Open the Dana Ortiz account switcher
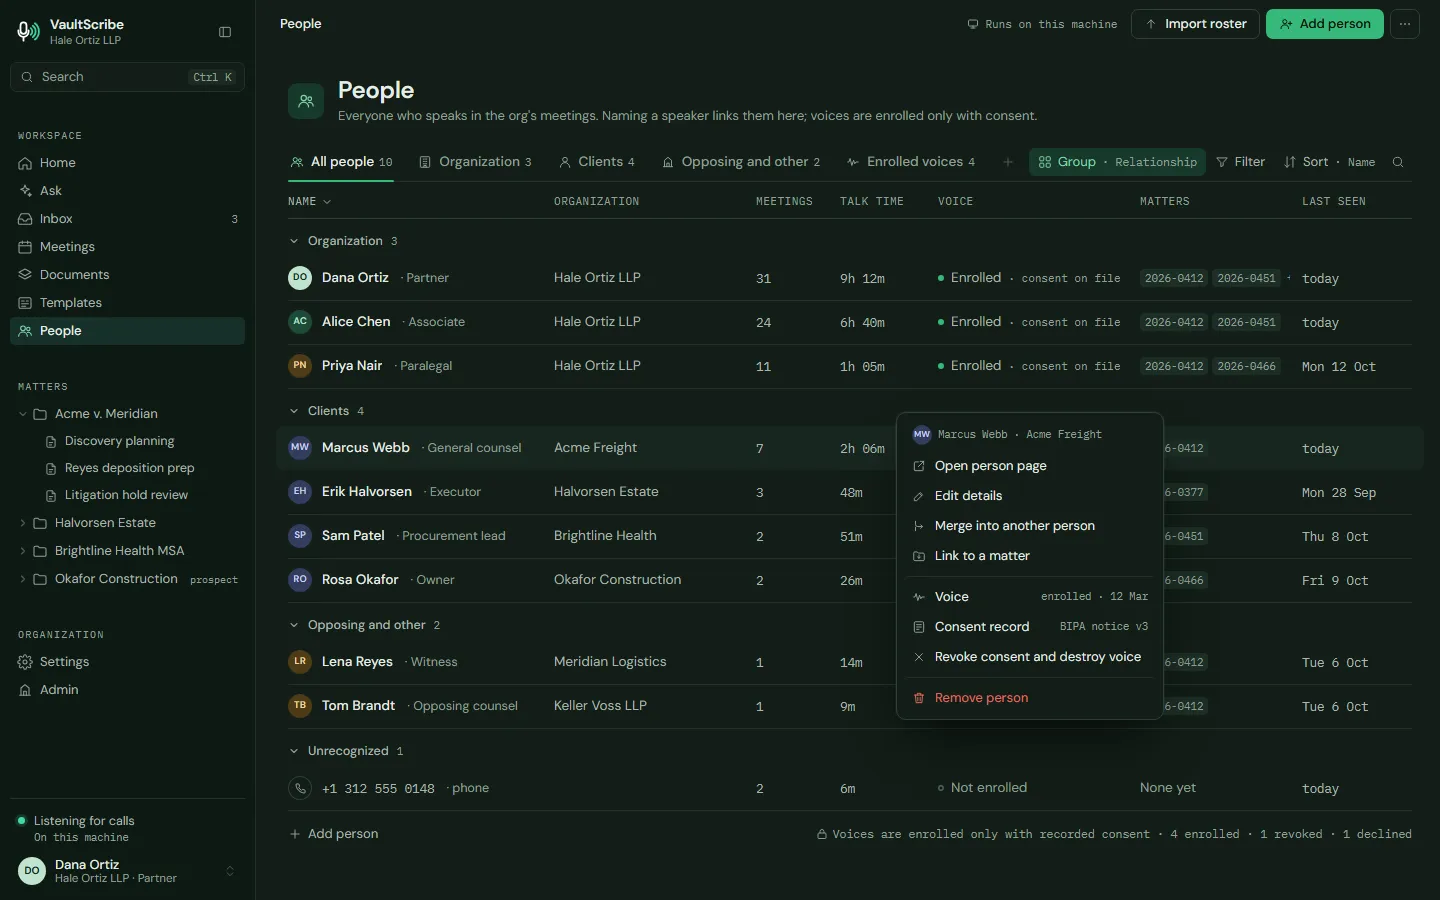Viewport: 1440px width, 900px height. (x=127, y=871)
